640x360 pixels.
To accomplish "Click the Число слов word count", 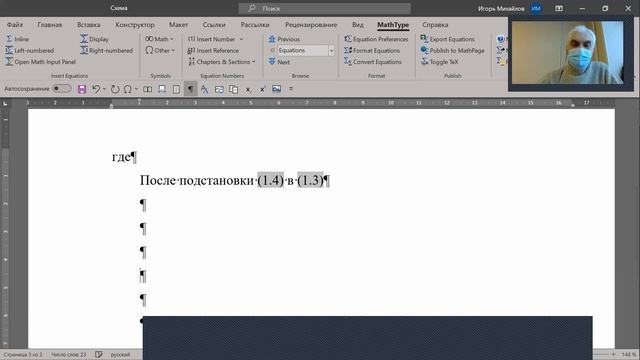I will [69, 354].
